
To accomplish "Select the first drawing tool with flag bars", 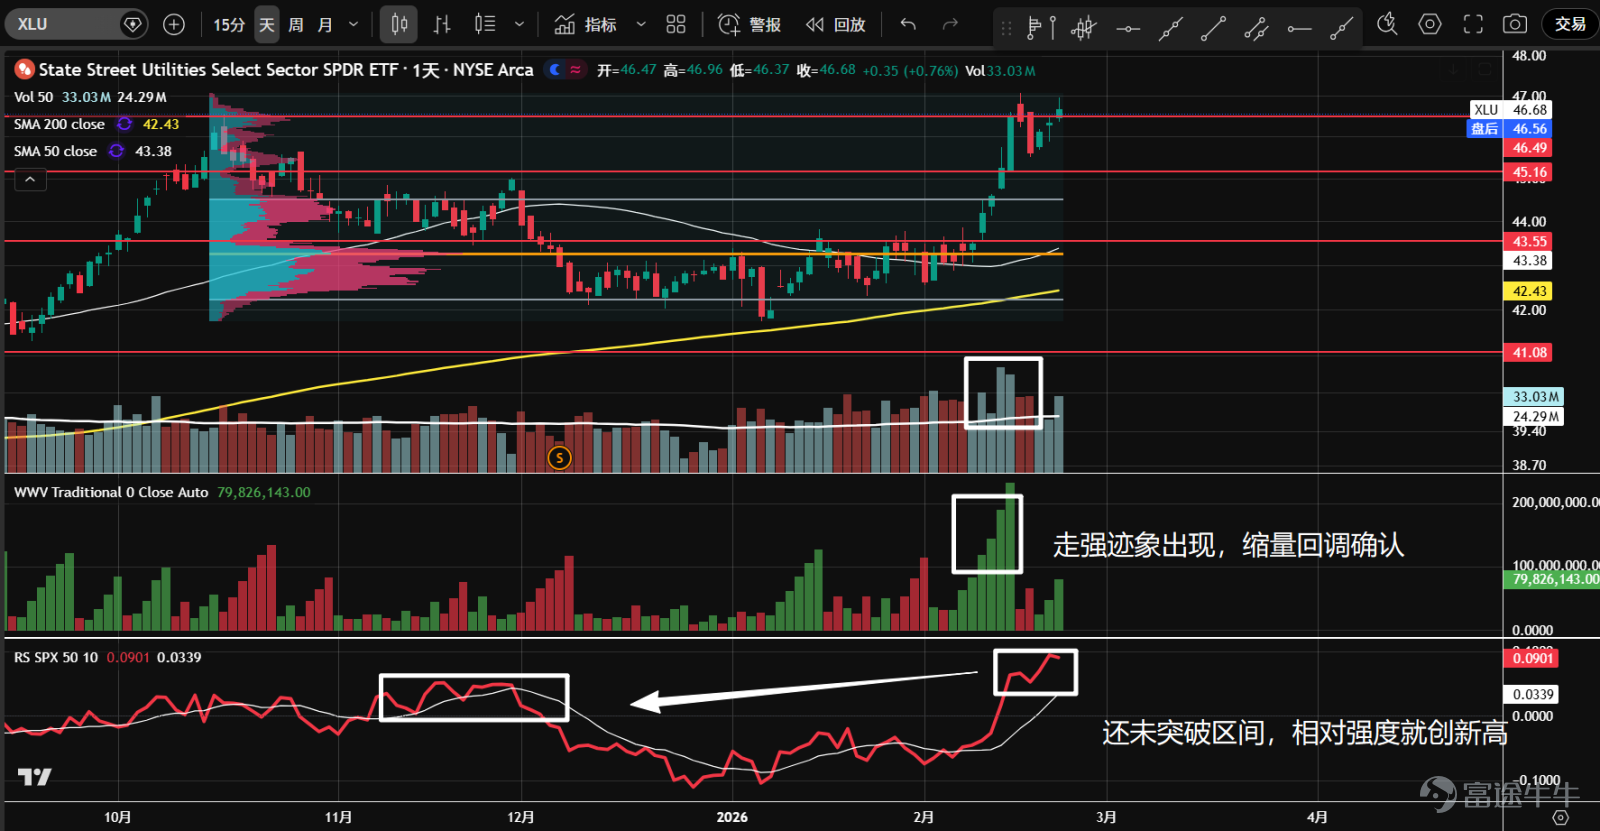I will 1041,28.
